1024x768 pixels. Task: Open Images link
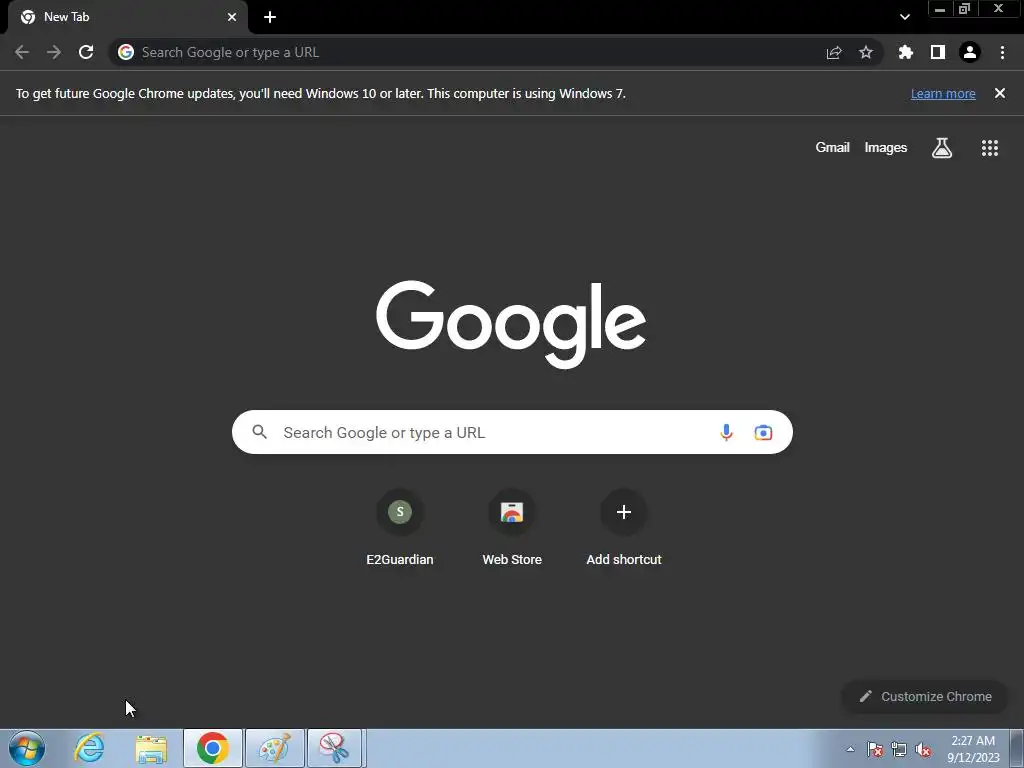pyautogui.click(x=886, y=148)
